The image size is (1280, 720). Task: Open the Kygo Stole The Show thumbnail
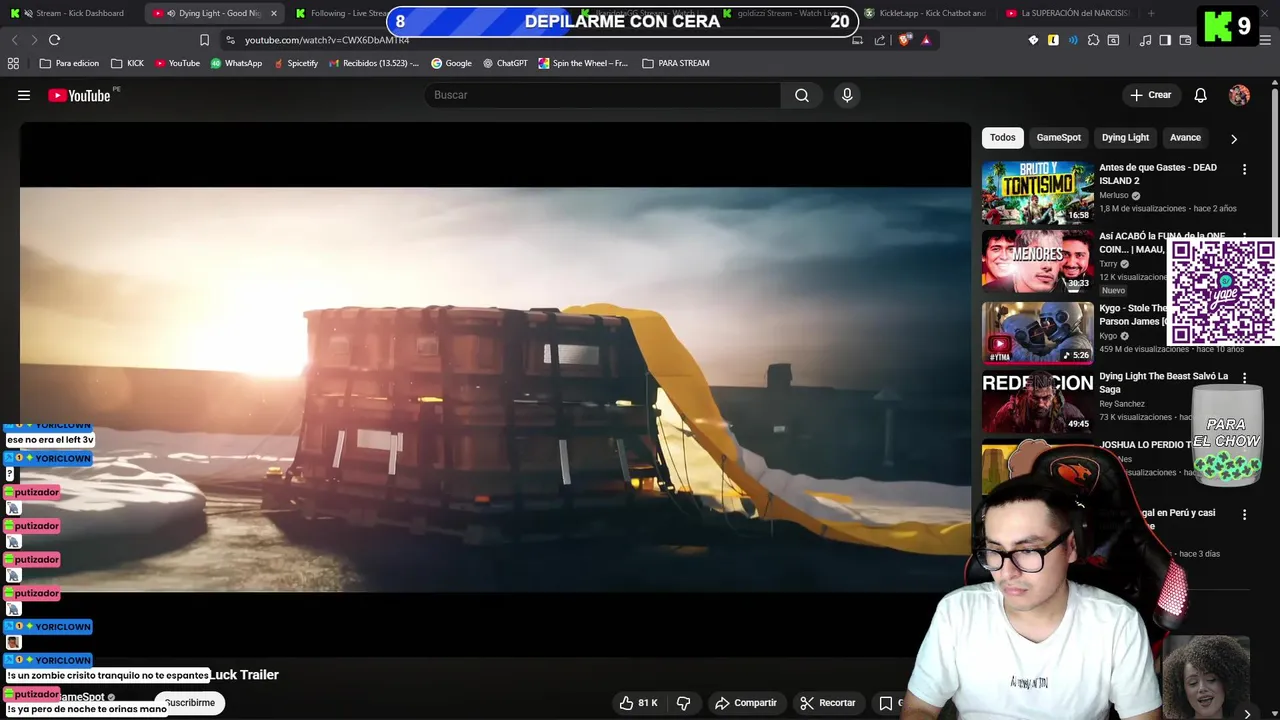[1037, 333]
